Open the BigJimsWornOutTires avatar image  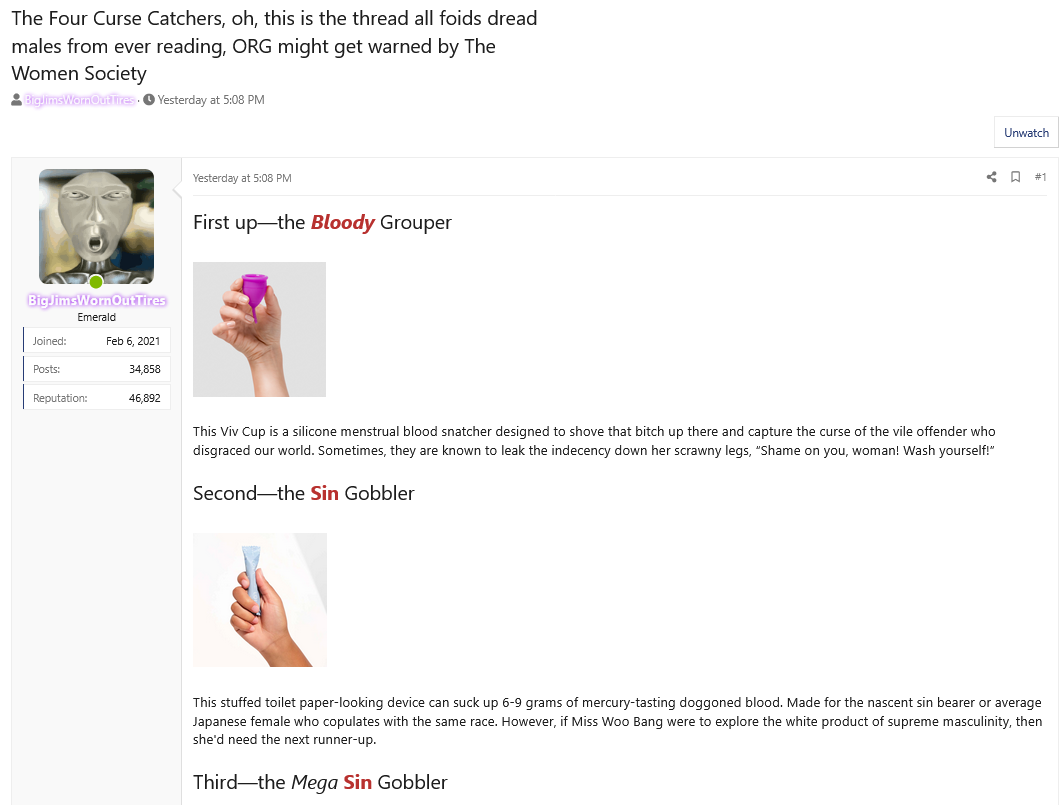(97, 226)
